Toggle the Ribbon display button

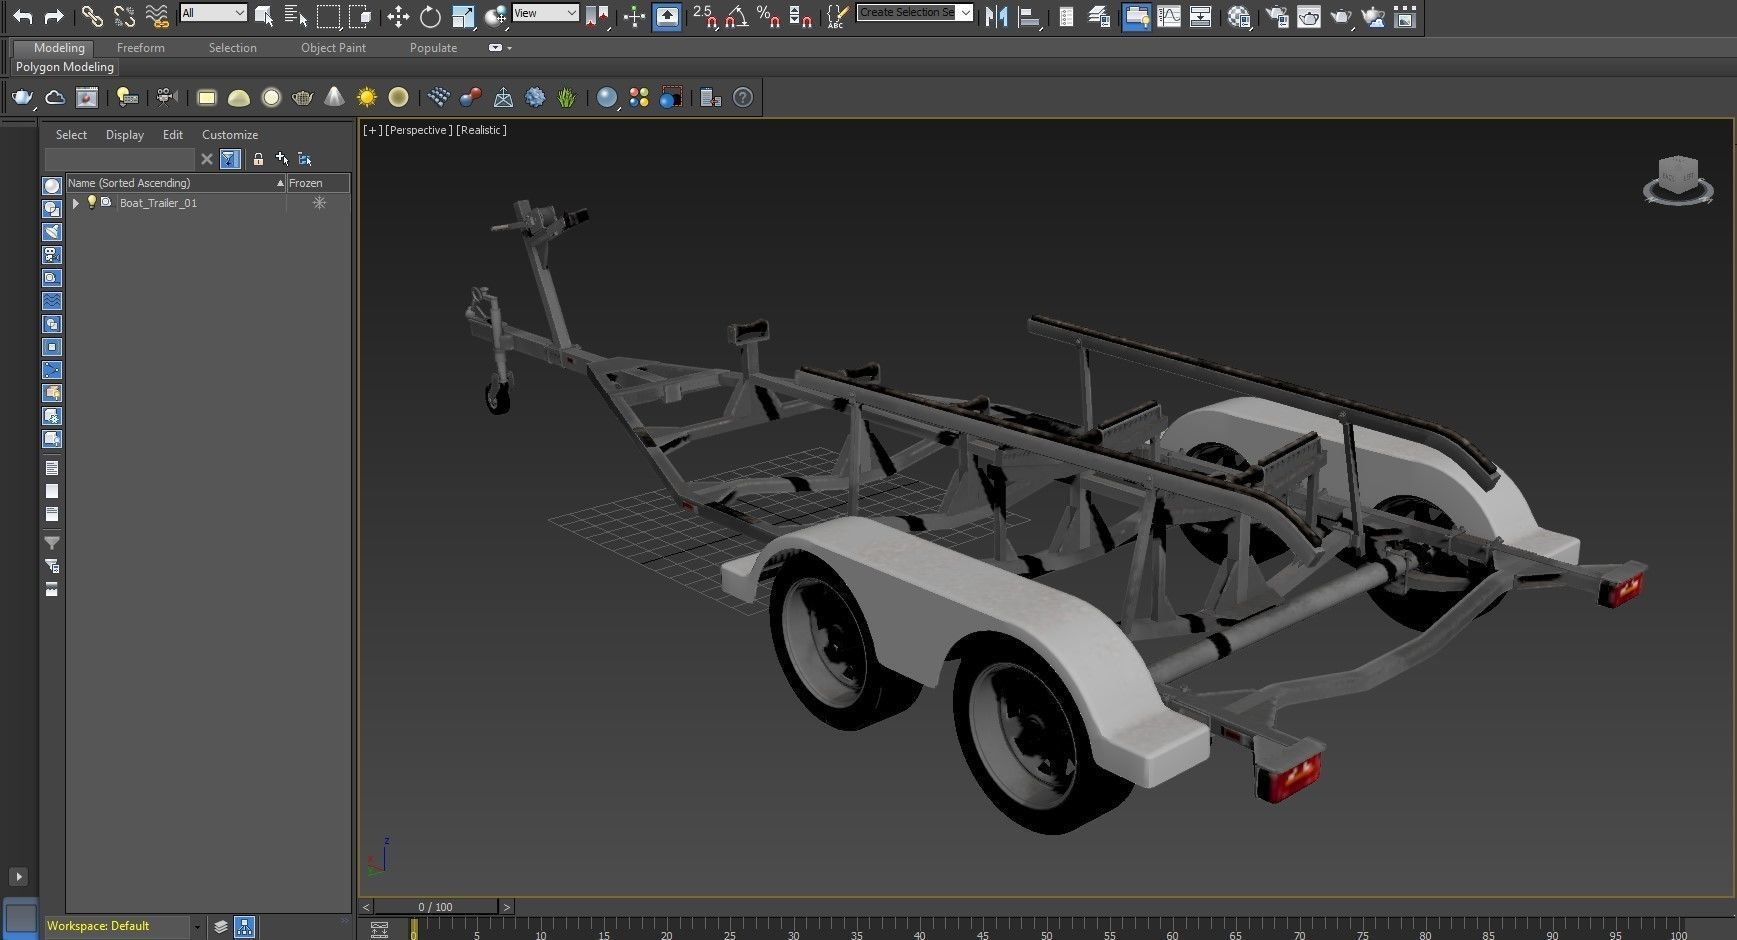click(1136, 16)
